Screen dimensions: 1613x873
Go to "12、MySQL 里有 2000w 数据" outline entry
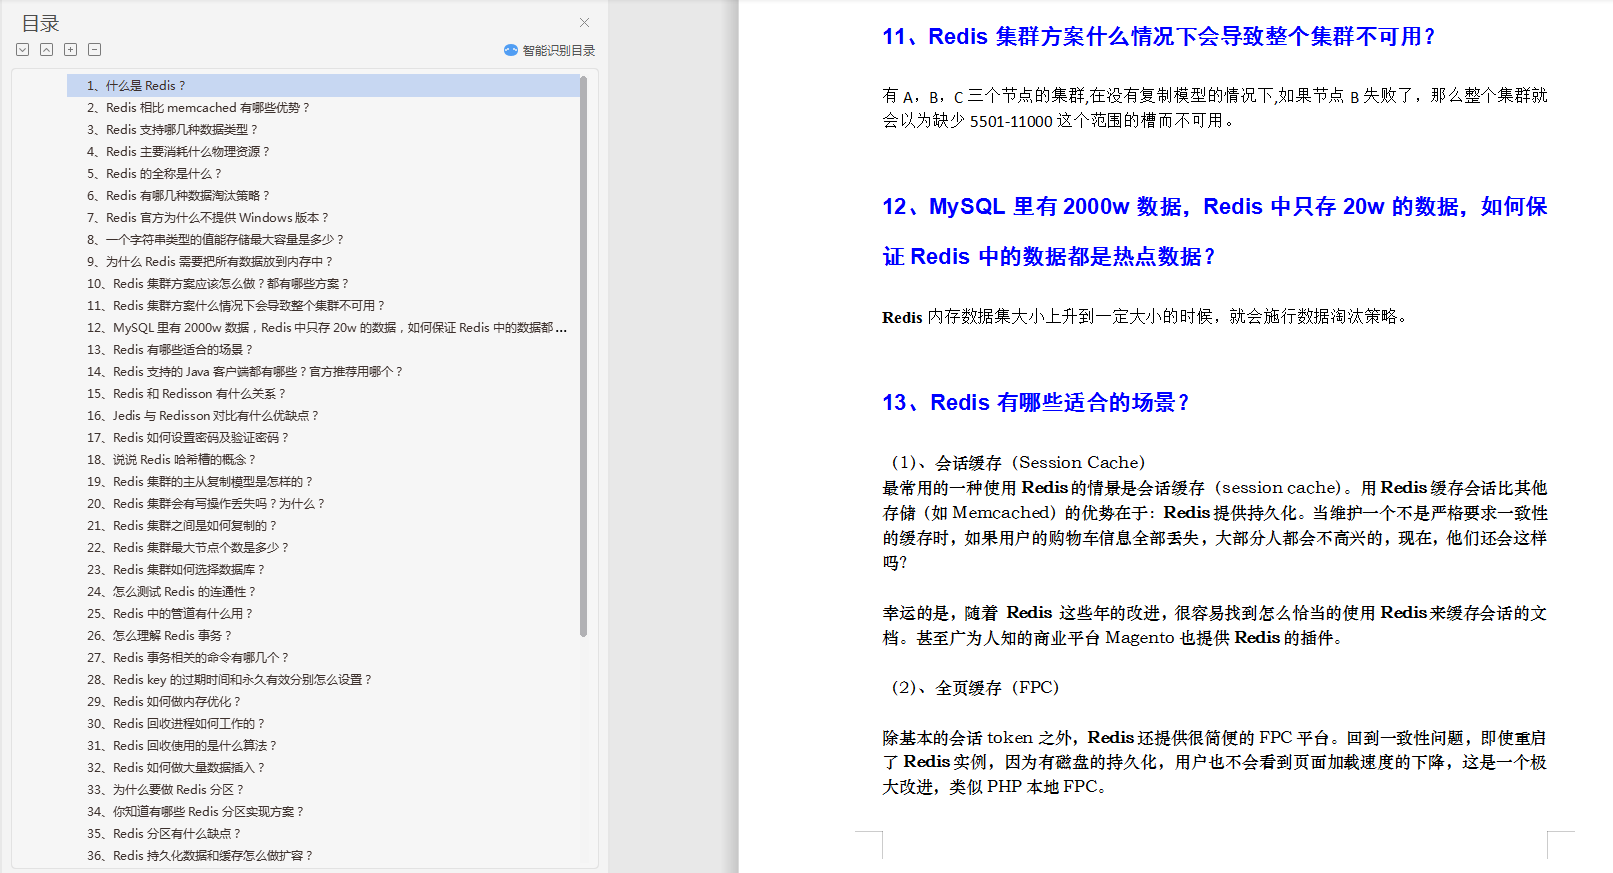tap(327, 328)
